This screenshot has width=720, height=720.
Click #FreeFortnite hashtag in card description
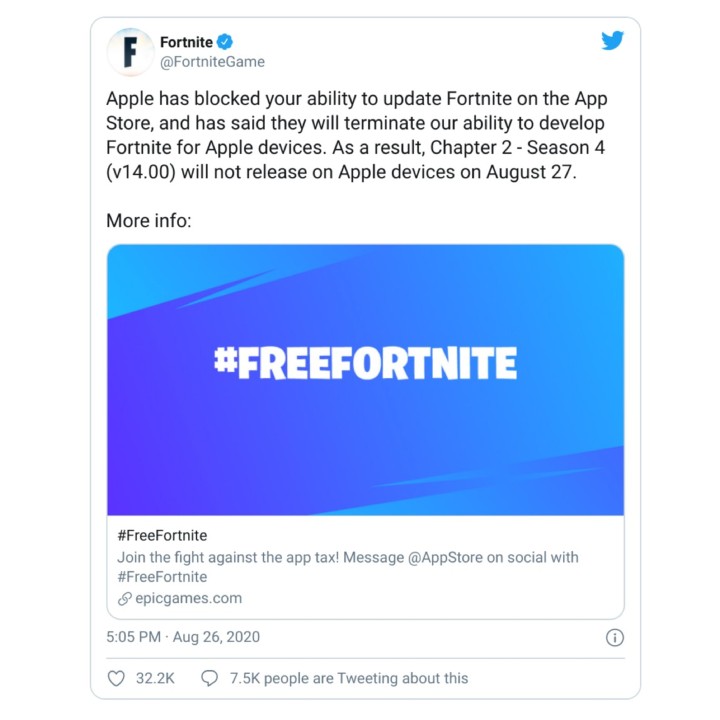point(162,577)
